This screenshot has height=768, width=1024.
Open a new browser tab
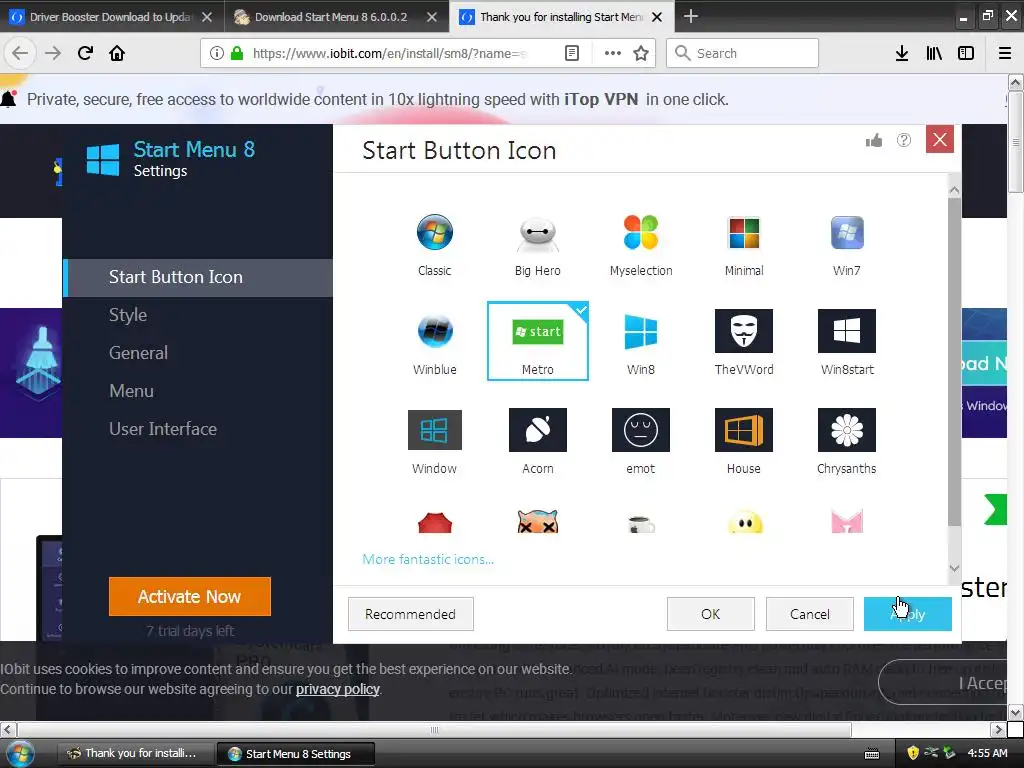click(x=690, y=16)
